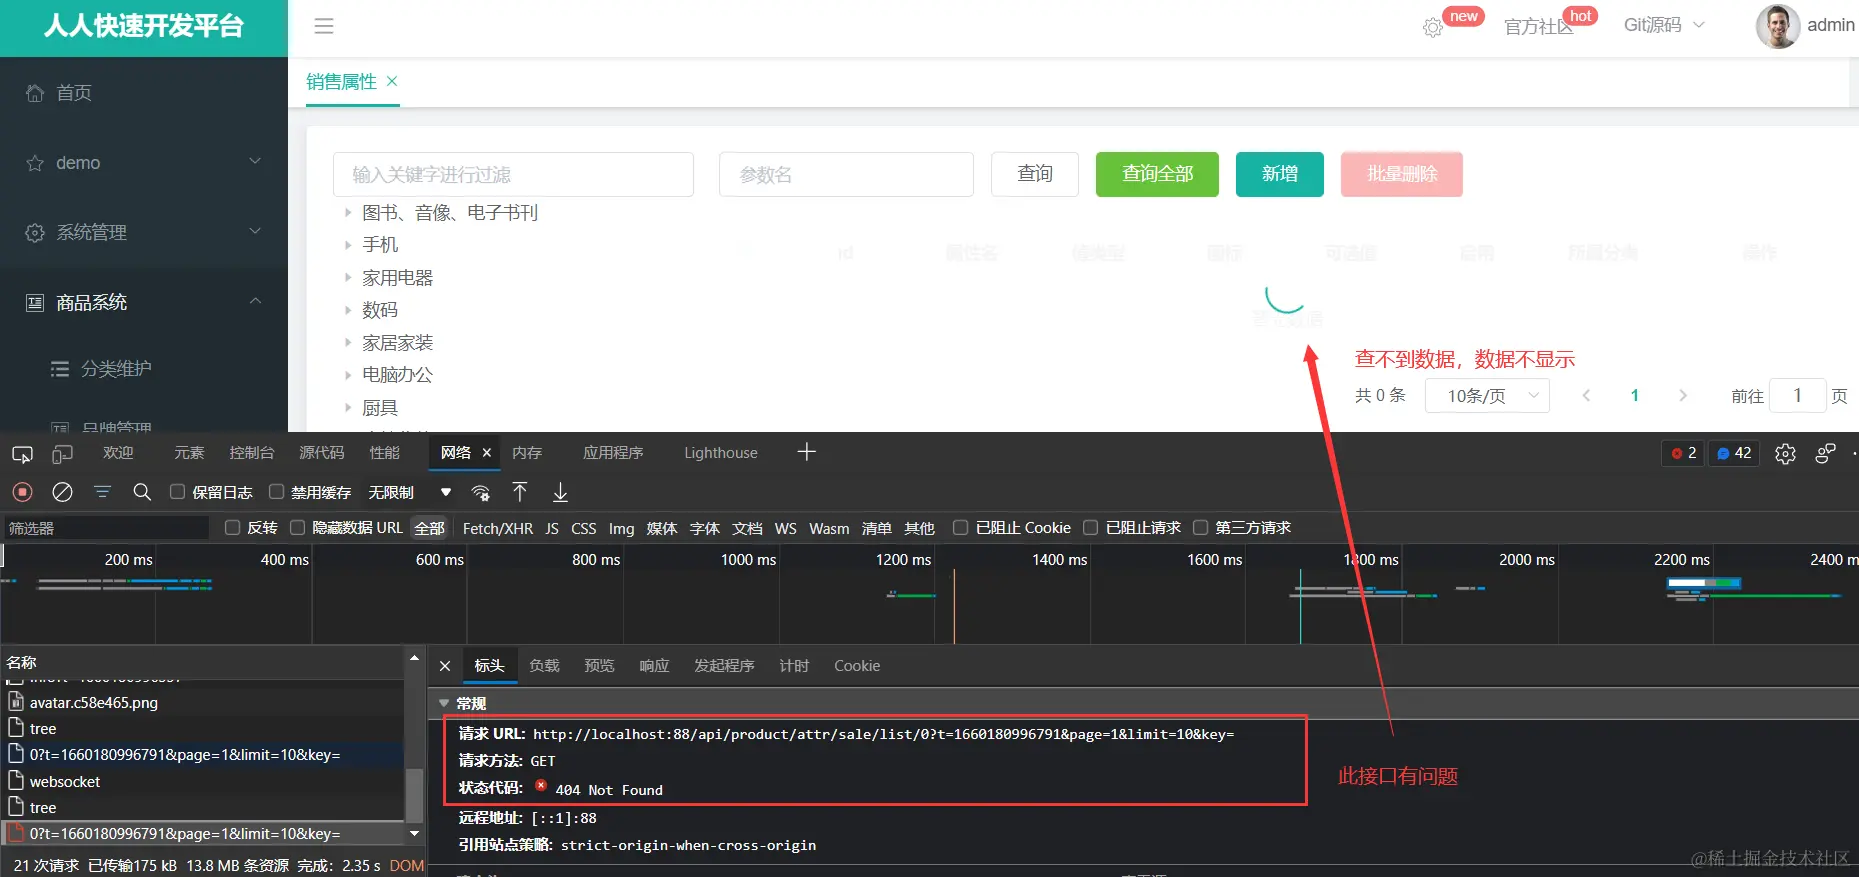Viewport: 1859px width, 877px height.
Task: Close the request details pane
Action: (x=445, y=666)
